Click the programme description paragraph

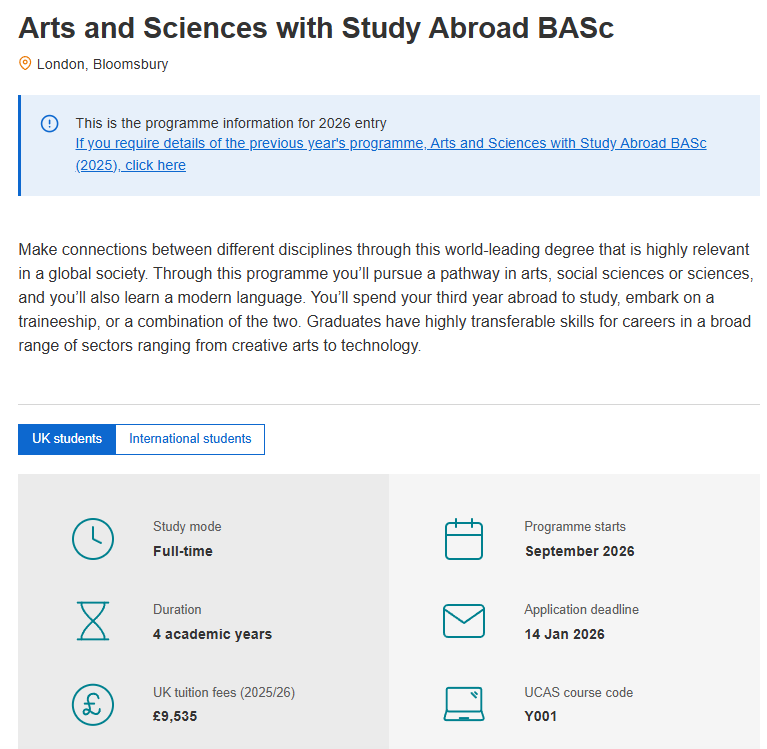coord(384,297)
